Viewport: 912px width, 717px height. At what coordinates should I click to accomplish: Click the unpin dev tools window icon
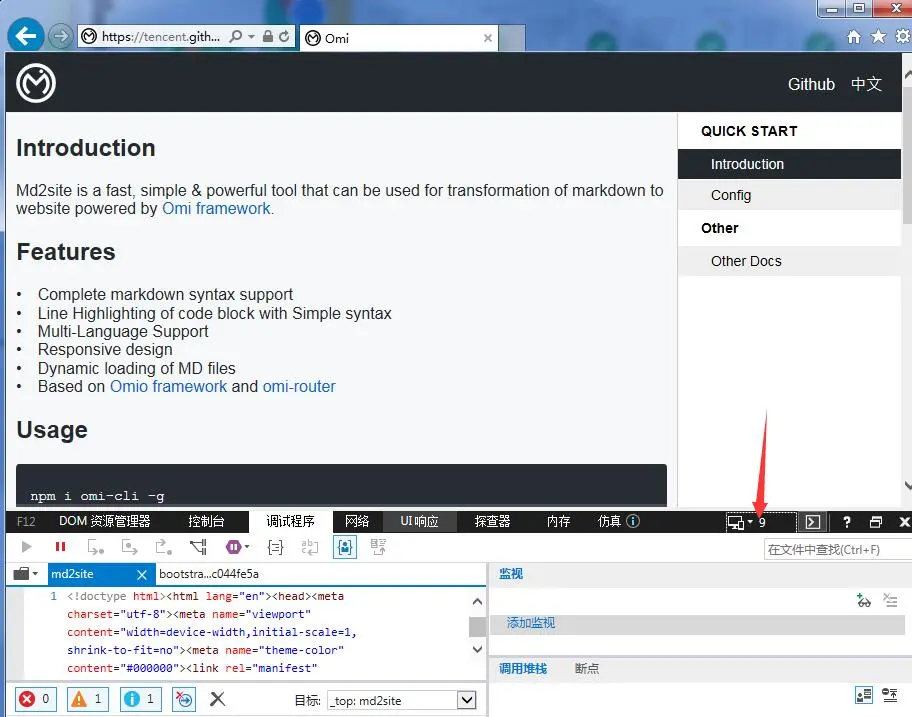pos(875,522)
